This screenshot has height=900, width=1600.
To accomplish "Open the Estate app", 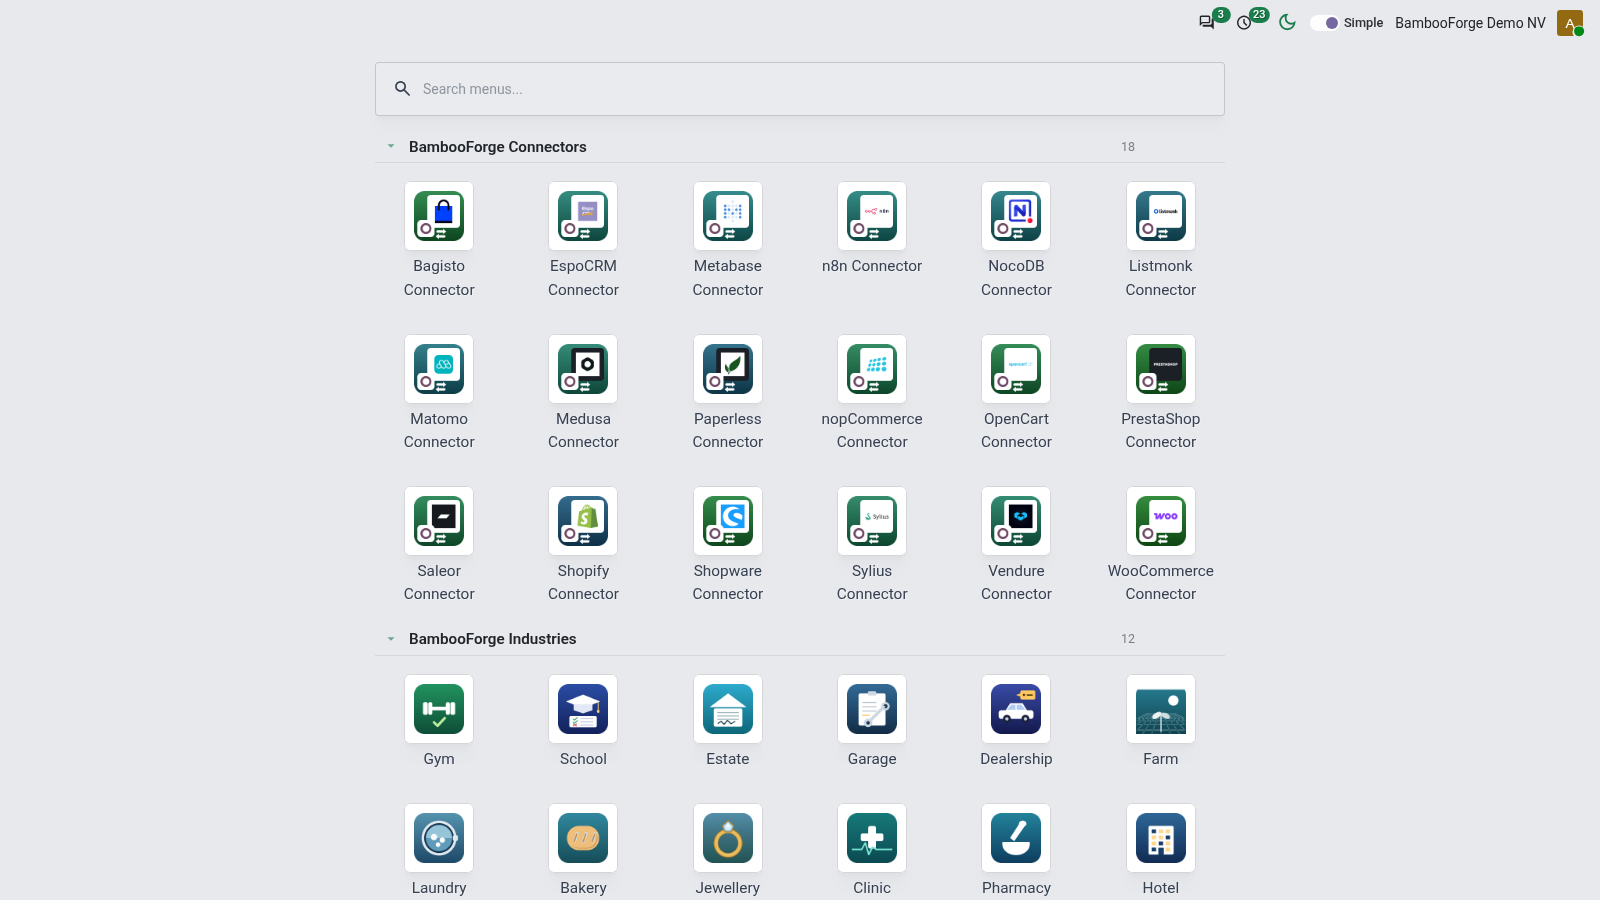I will coord(728,709).
